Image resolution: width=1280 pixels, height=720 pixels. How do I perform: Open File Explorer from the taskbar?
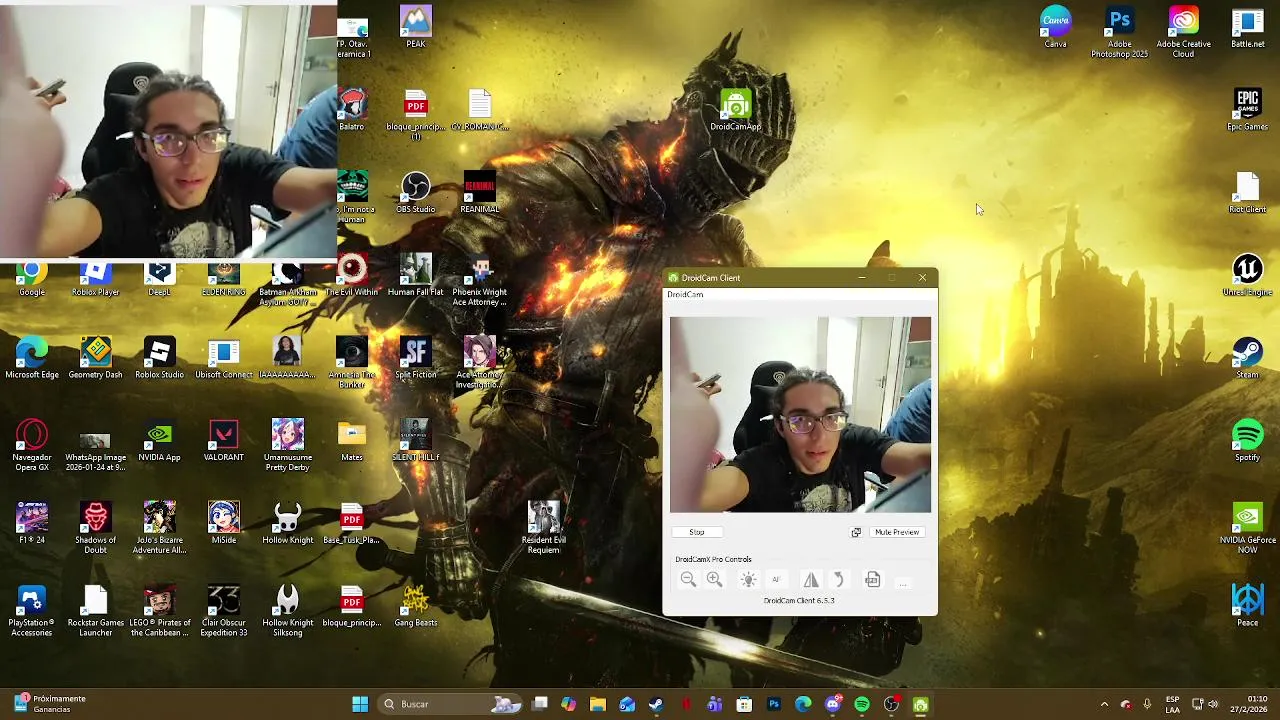597,704
